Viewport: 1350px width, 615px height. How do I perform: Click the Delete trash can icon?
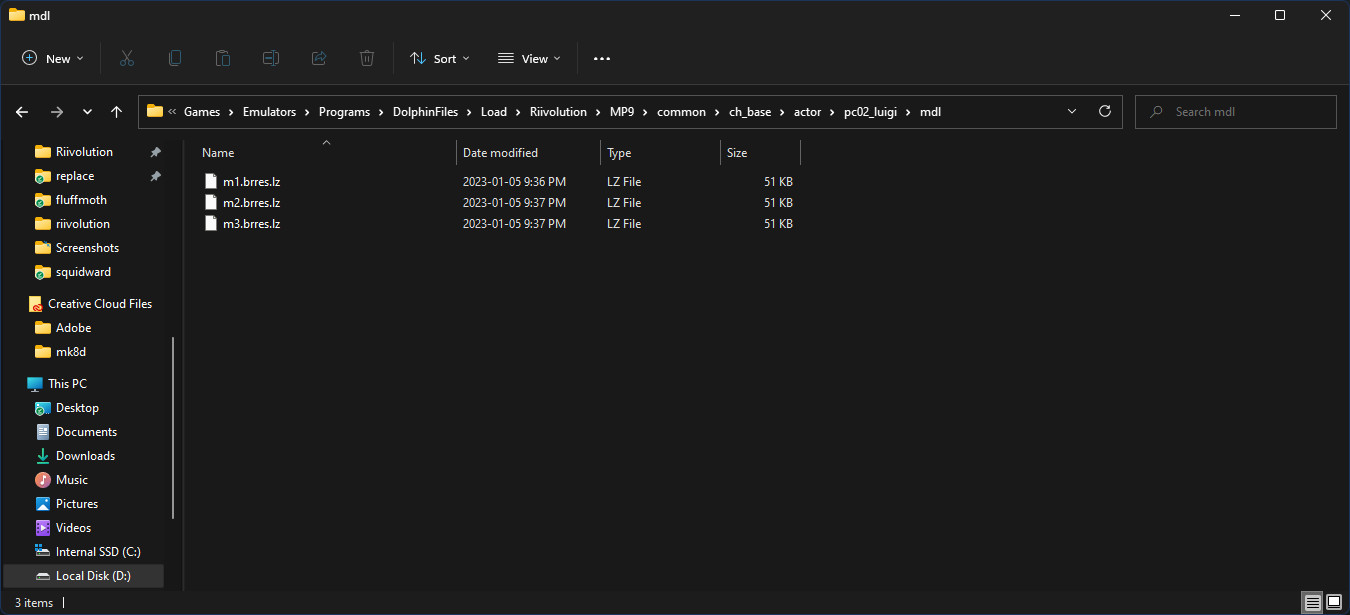pos(367,59)
